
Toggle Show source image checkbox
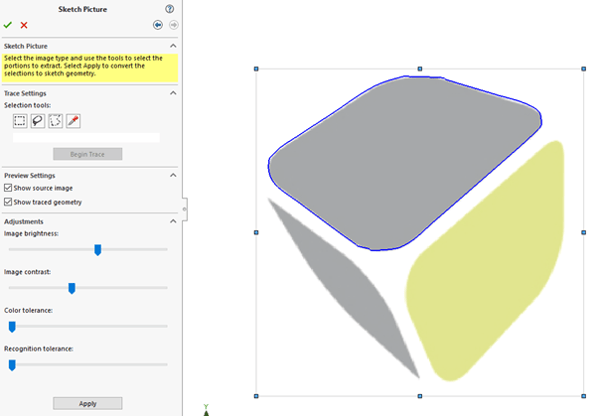tap(8, 188)
